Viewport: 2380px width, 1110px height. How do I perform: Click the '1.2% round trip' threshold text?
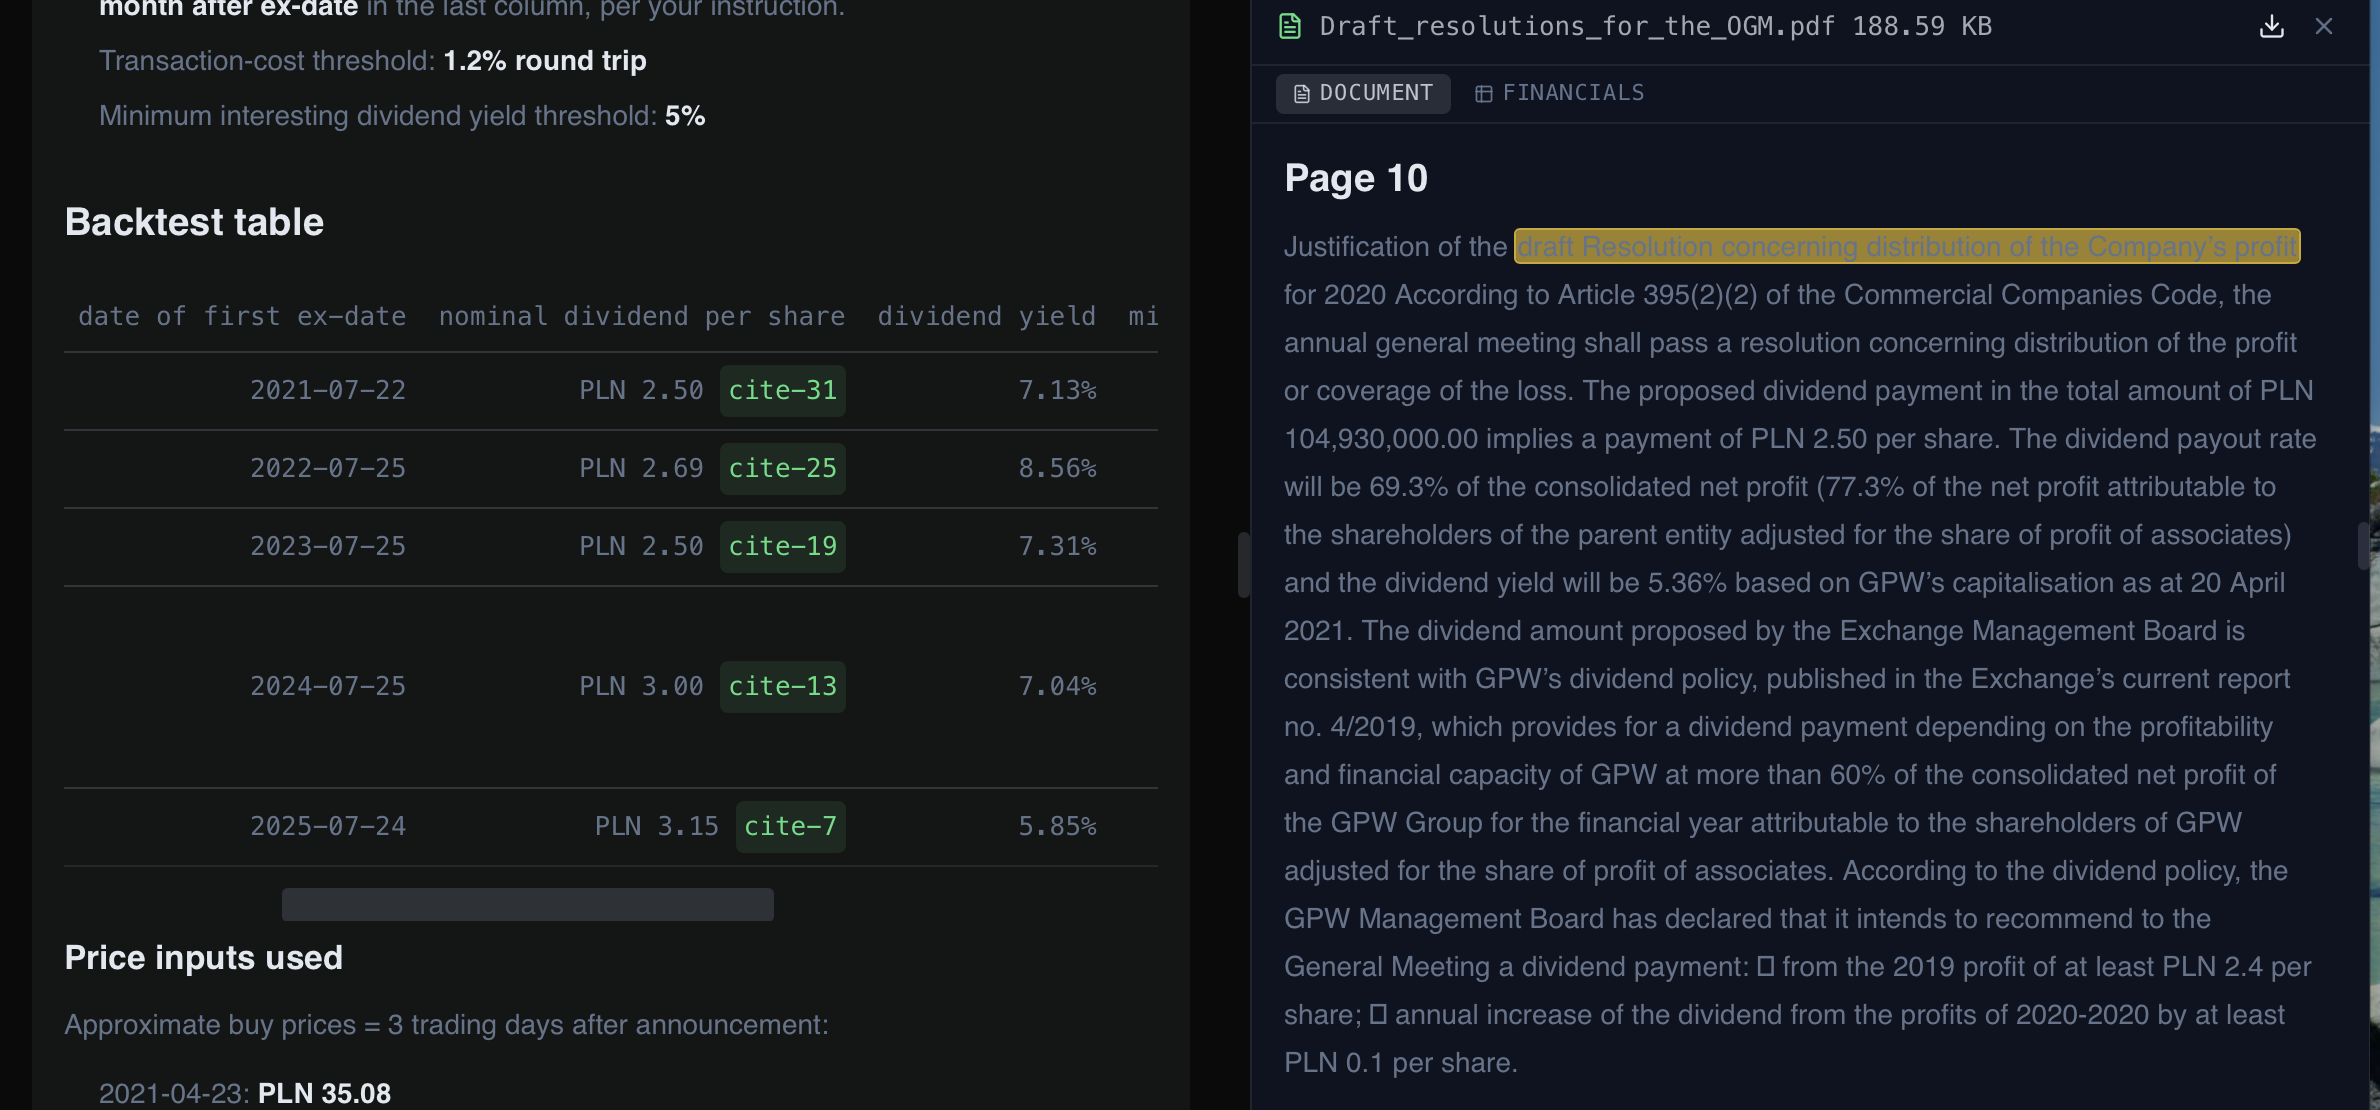[x=545, y=61]
